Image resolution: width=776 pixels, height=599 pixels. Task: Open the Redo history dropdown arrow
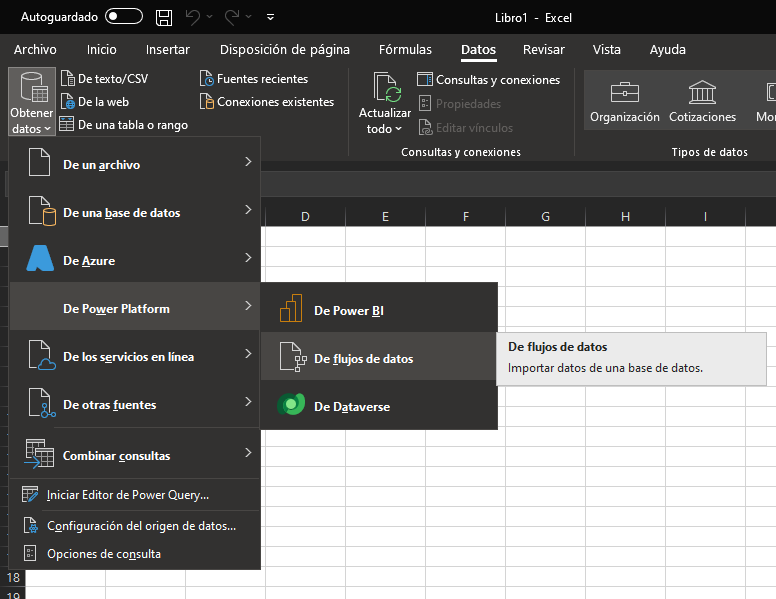point(248,17)
